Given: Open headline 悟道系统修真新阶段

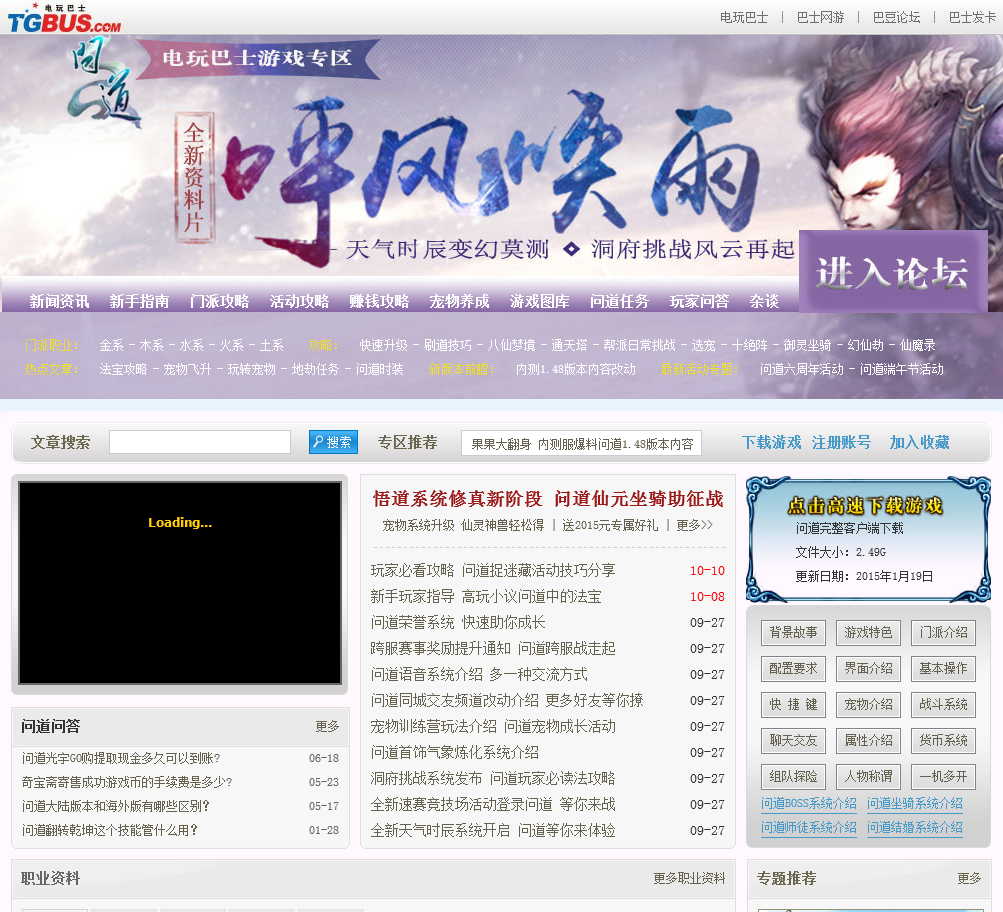Looking at the screenshot, I should [457, 499].
